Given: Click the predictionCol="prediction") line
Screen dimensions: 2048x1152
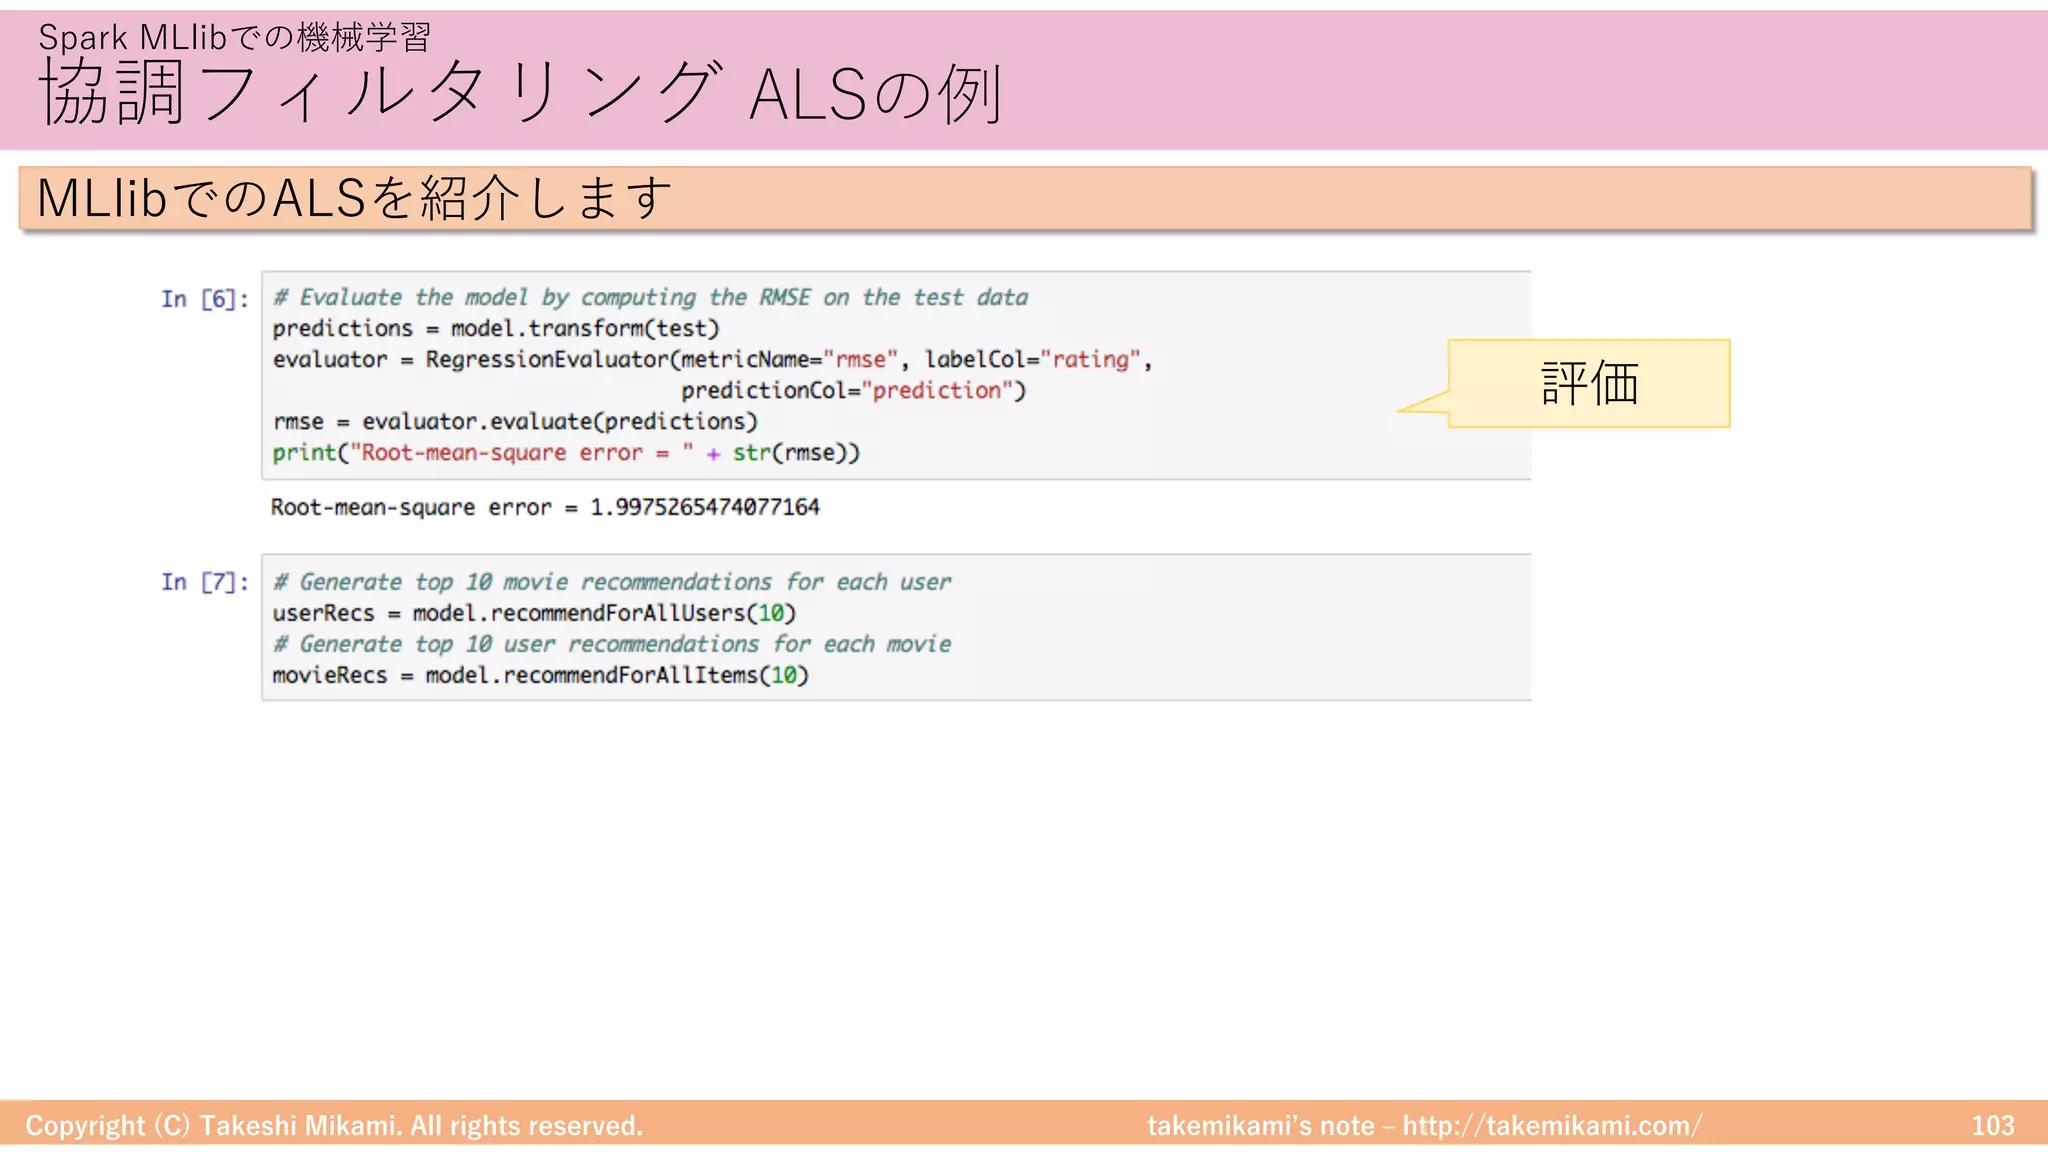Looking at the screenshot, I should pos(854,390).
